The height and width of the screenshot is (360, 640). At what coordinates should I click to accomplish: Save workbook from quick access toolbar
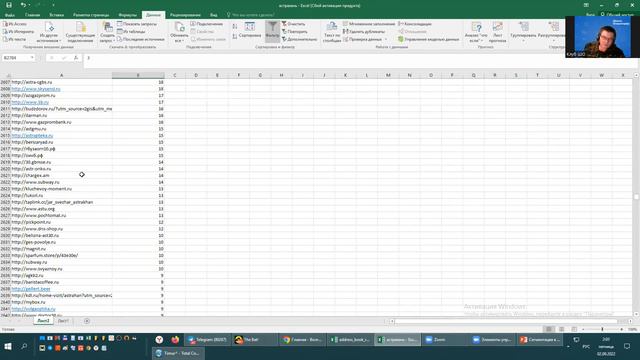point(9,5)
